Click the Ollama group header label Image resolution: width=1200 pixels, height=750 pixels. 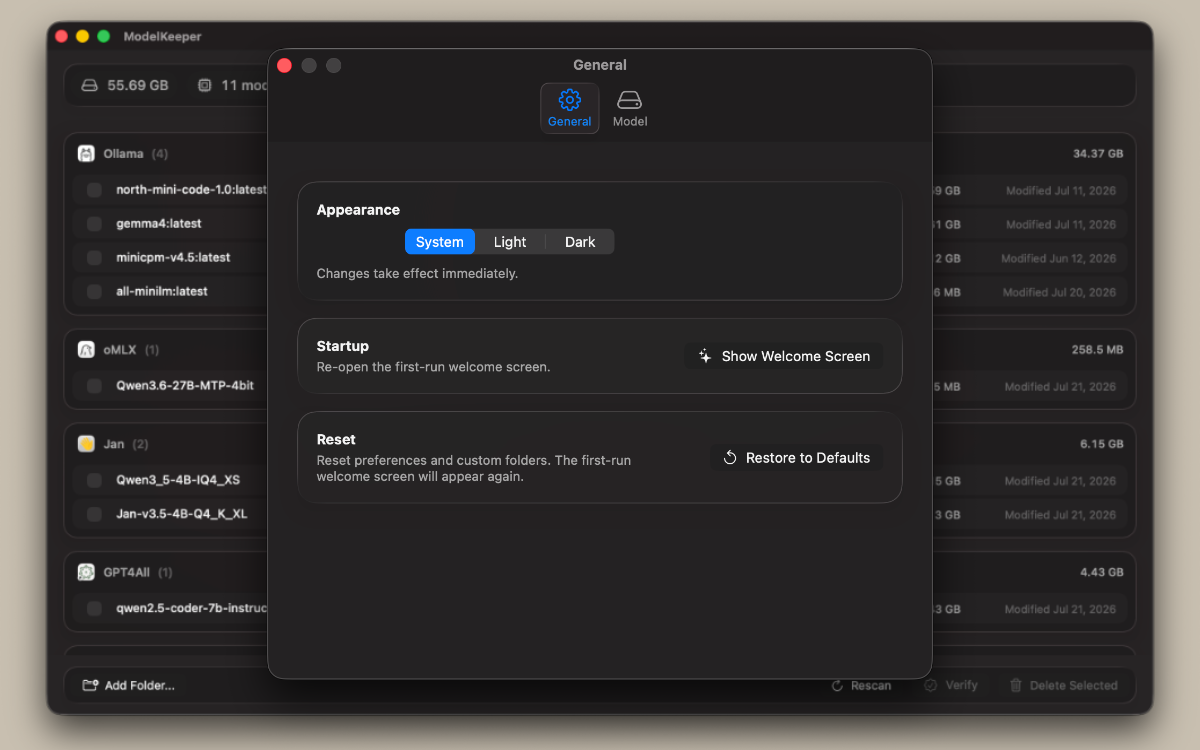point(124,154)
